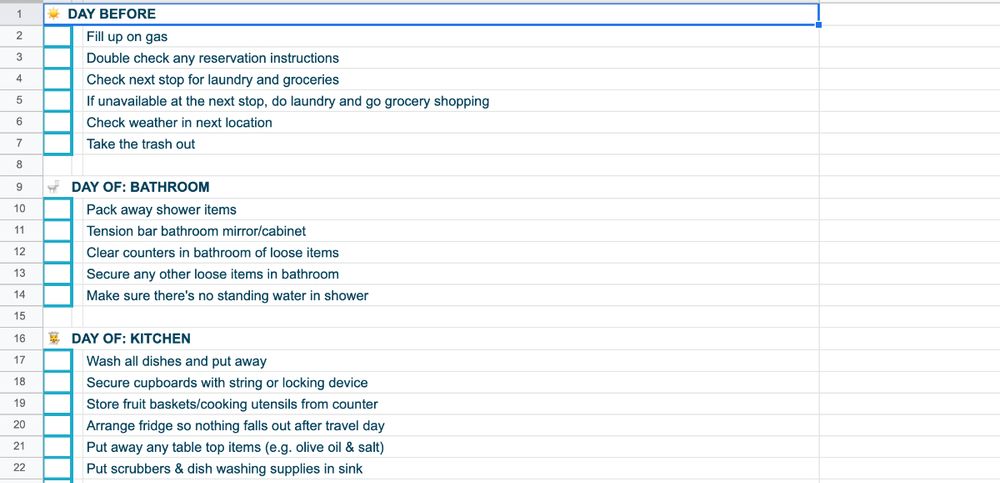Toggle the 'Check weather in next location' checkbox
Image resolution: width=1000 pixels, height=483 pixels.
58,123
